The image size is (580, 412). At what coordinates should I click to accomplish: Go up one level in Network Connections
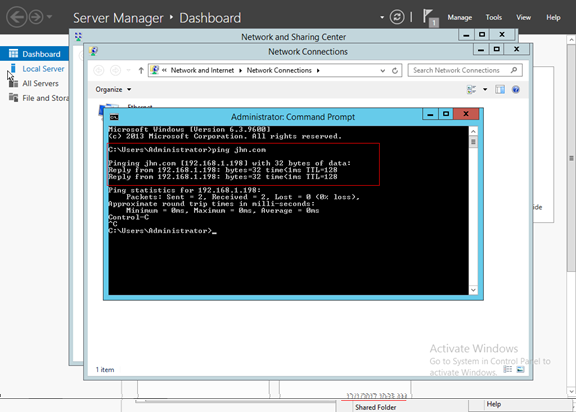pos(141,70)
